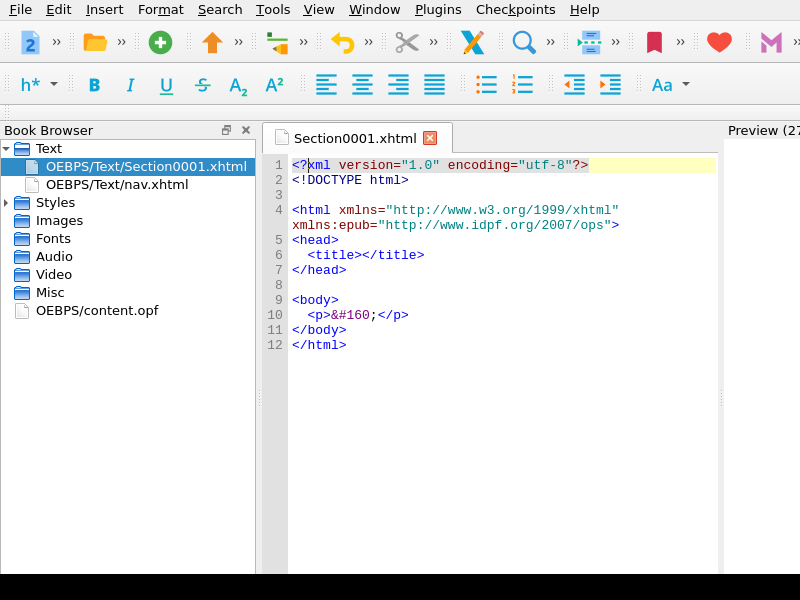
Task: Open Find and Replace
Action: 523,43
